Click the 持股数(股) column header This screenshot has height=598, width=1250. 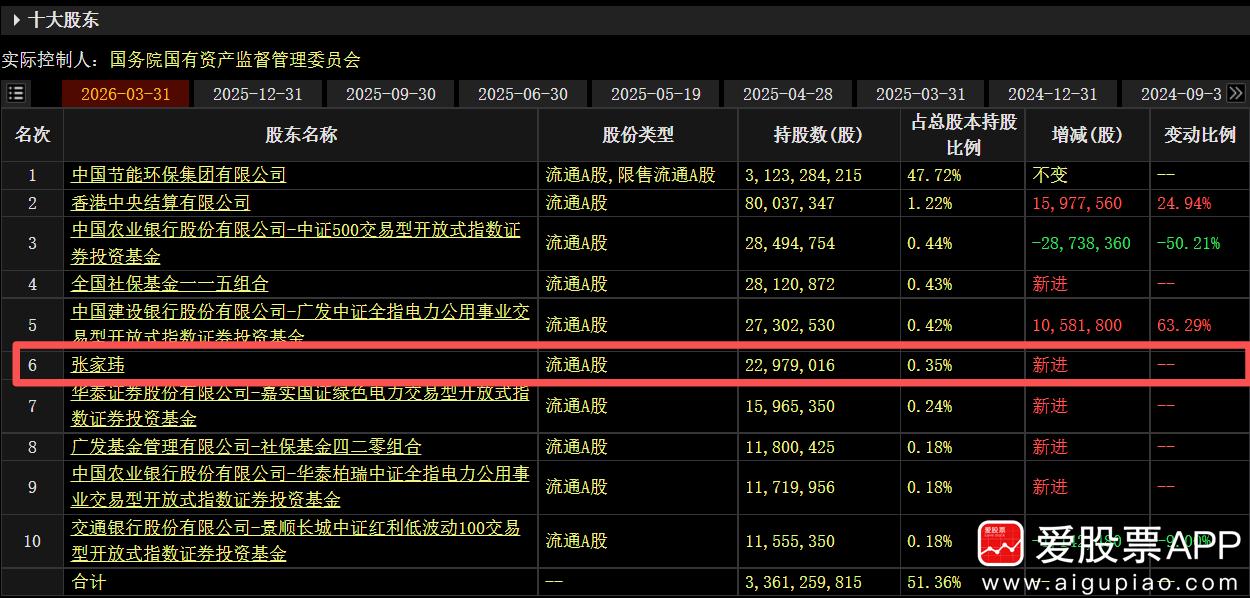coord(818,135)
